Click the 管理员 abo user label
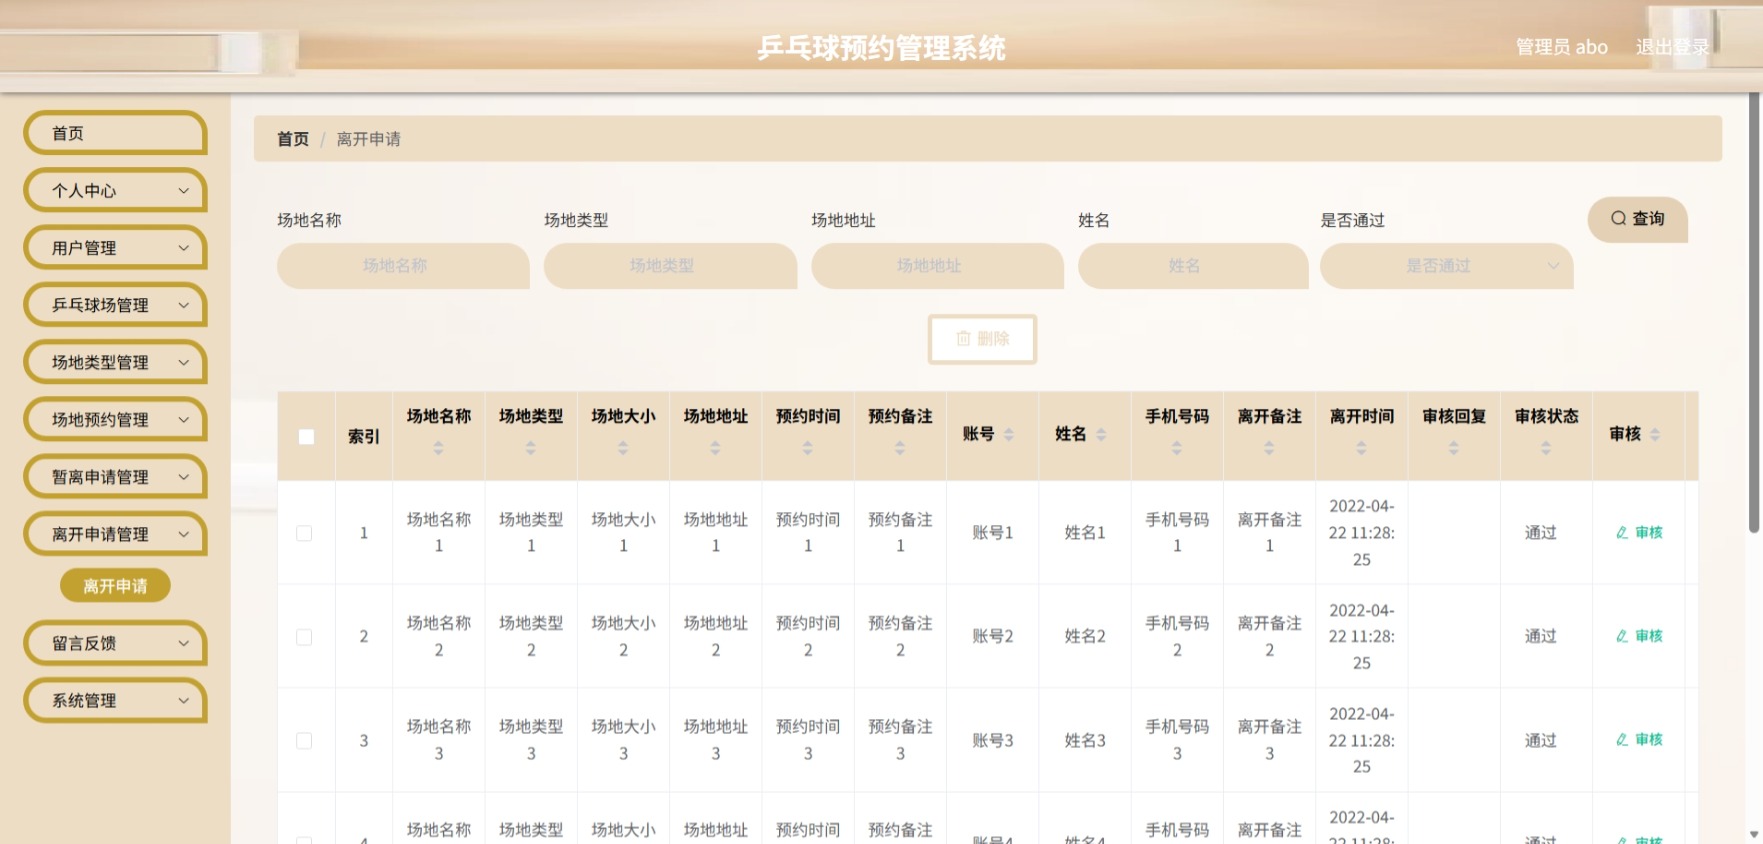The image size is (1763, 844). (x=1561, y=47)
